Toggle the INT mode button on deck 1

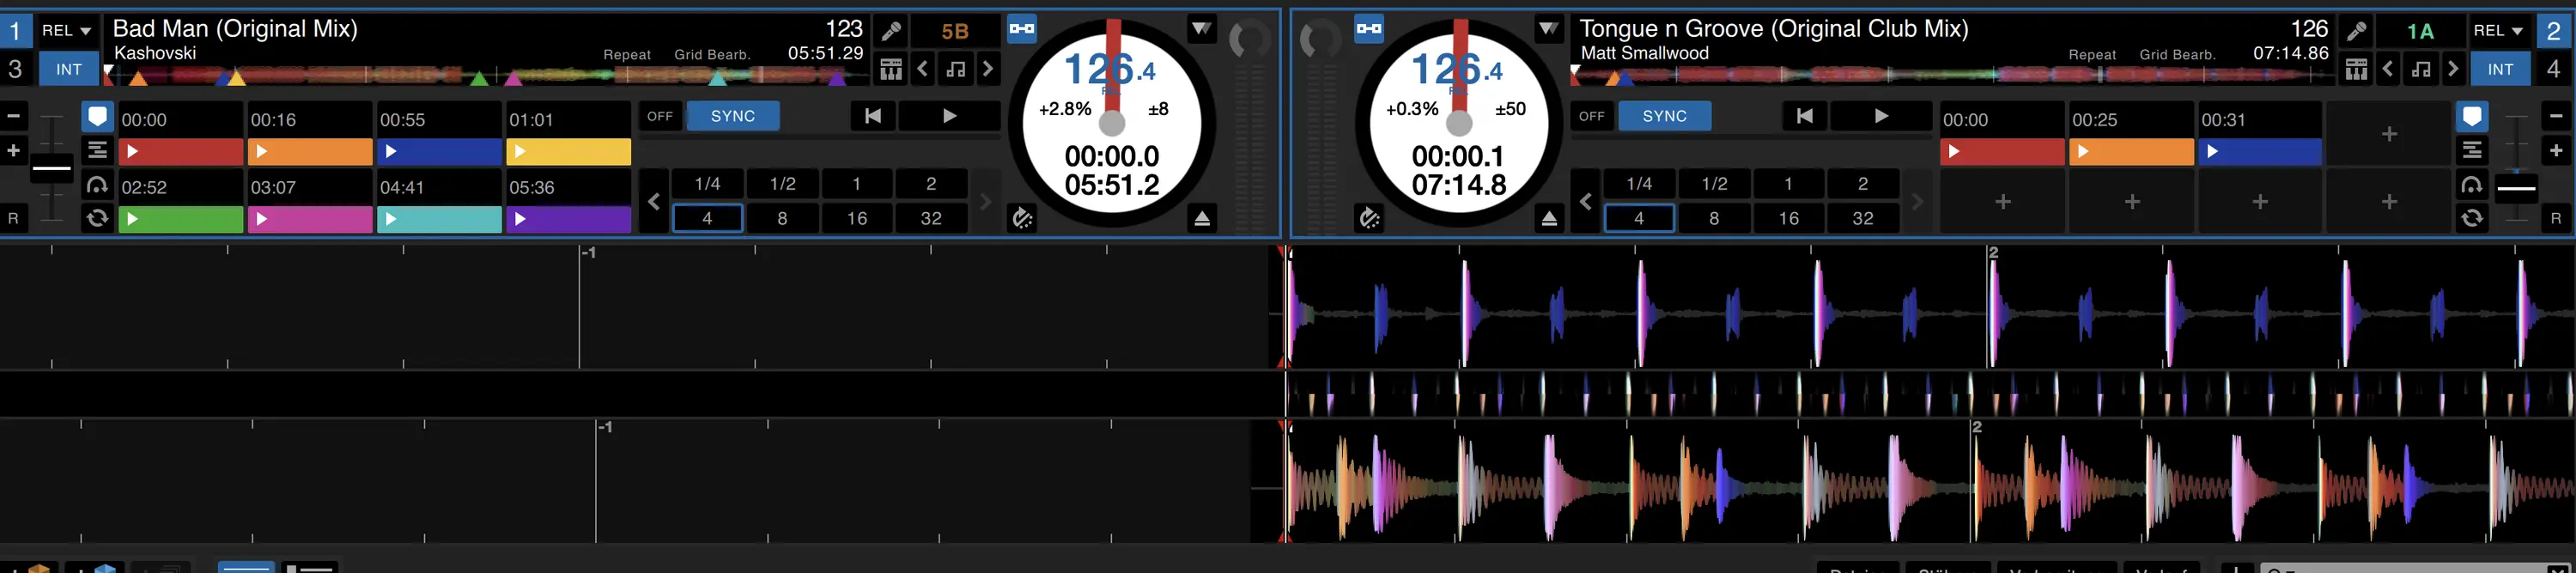(69, 69)
